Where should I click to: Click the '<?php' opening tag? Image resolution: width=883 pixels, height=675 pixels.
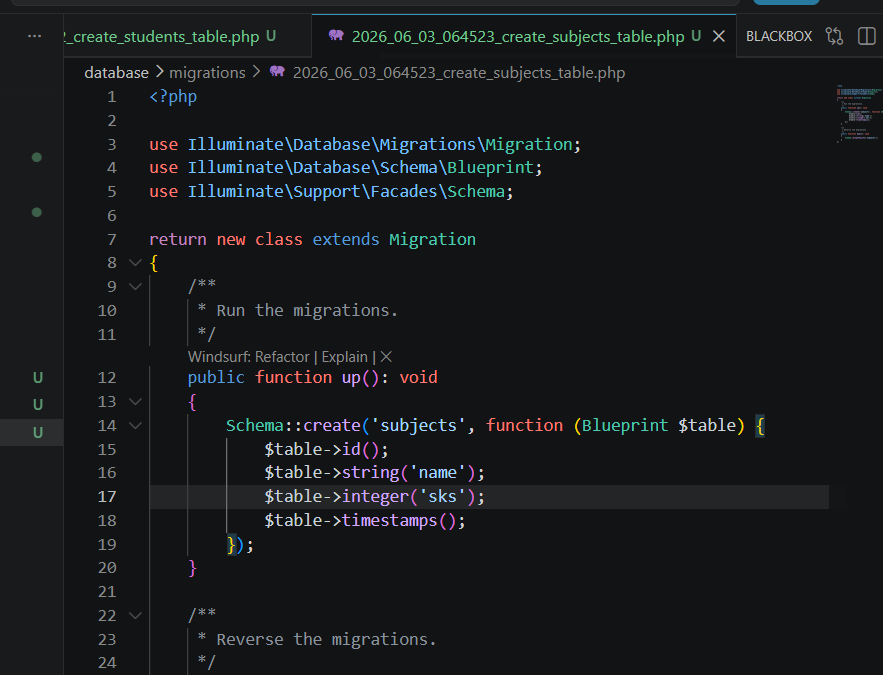[x=173, y=97]
